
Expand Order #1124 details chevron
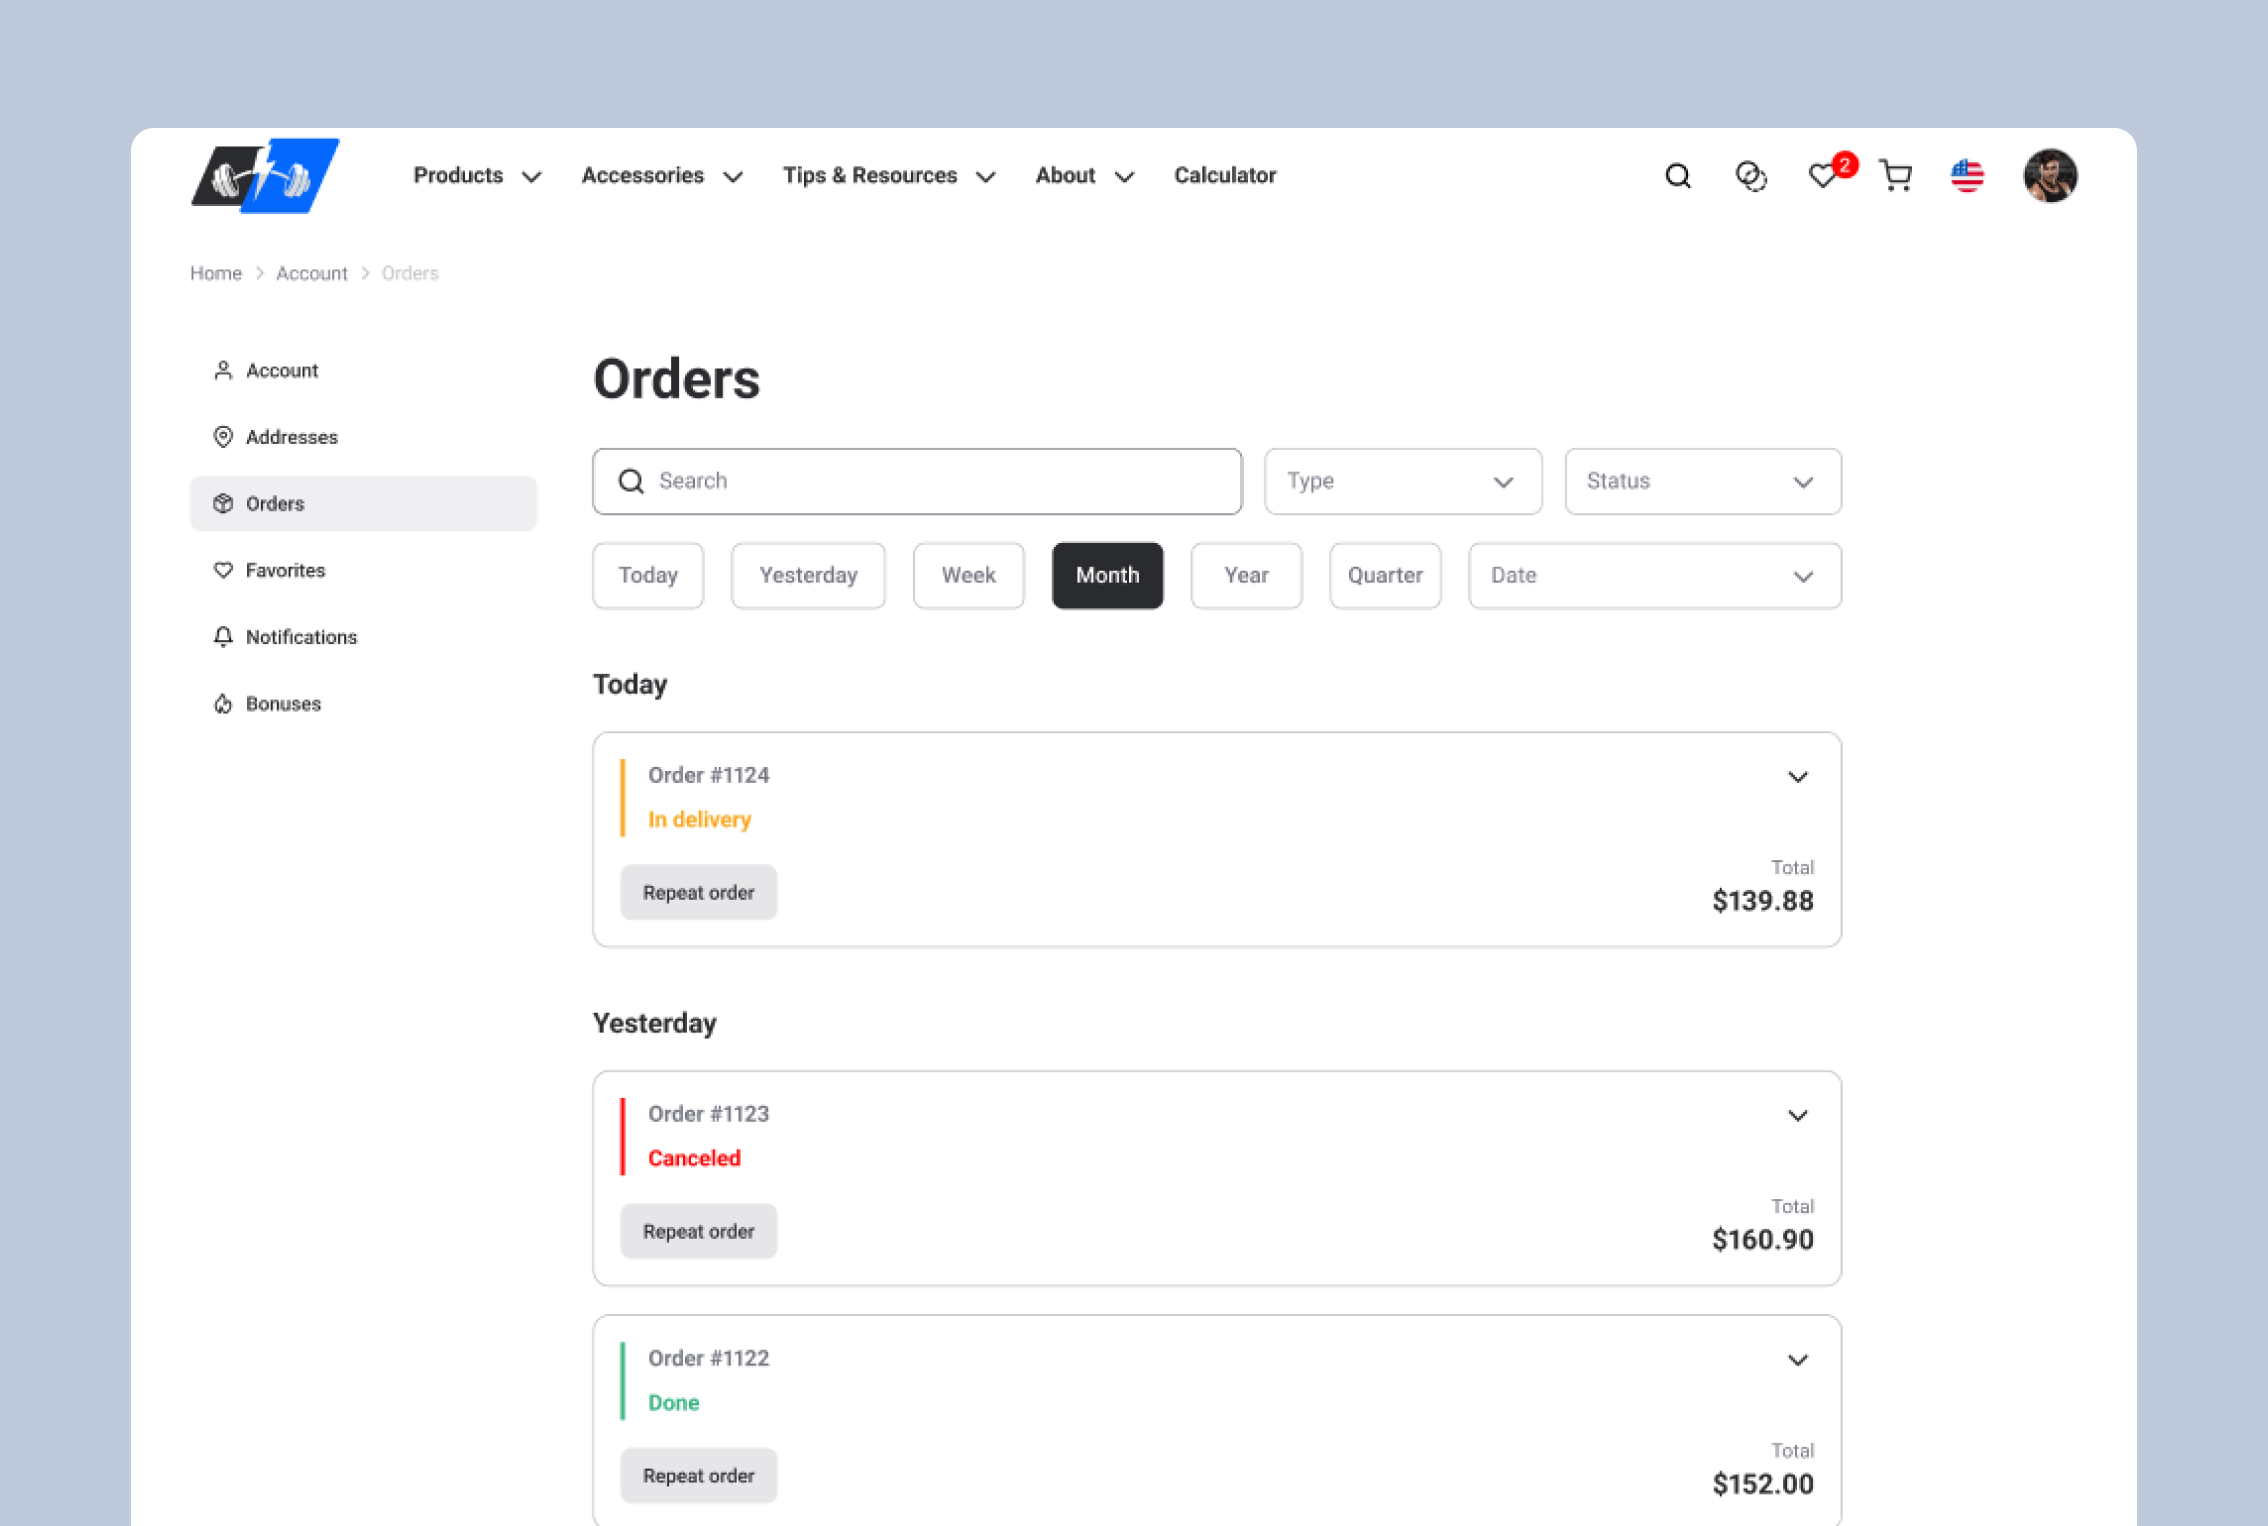pos(1798,777)
